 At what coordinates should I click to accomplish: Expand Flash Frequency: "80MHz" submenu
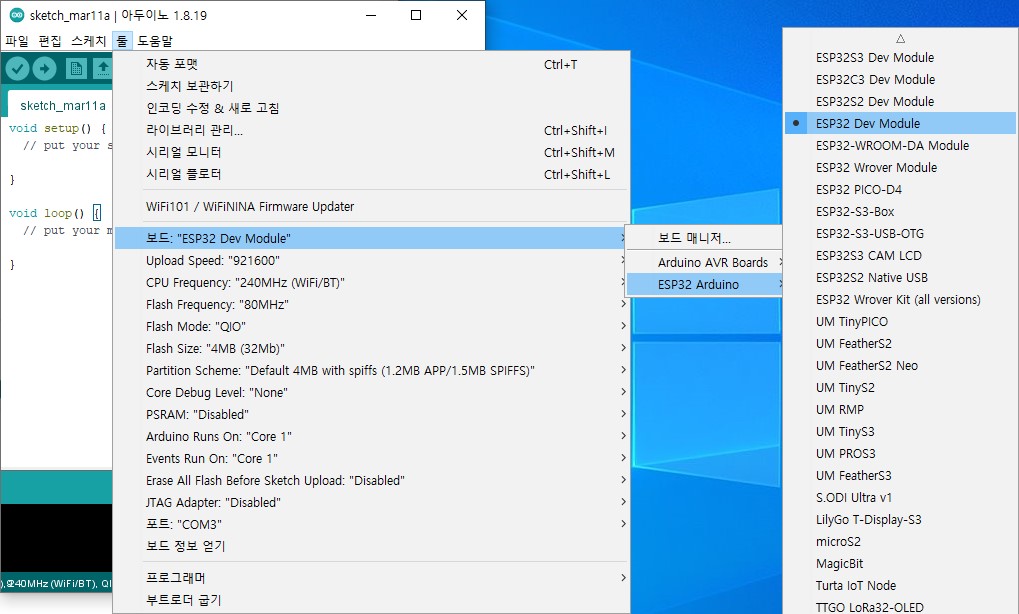point(371,305)
